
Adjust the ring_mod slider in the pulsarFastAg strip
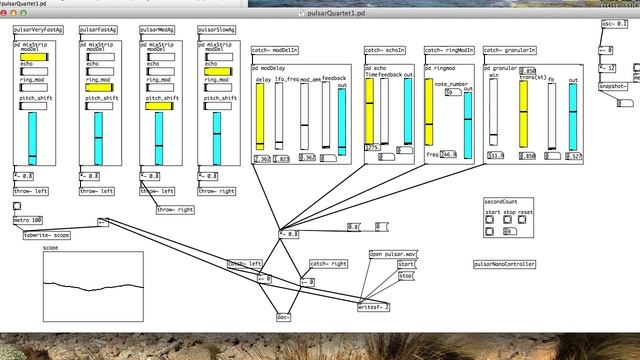[x=99, y=87]
